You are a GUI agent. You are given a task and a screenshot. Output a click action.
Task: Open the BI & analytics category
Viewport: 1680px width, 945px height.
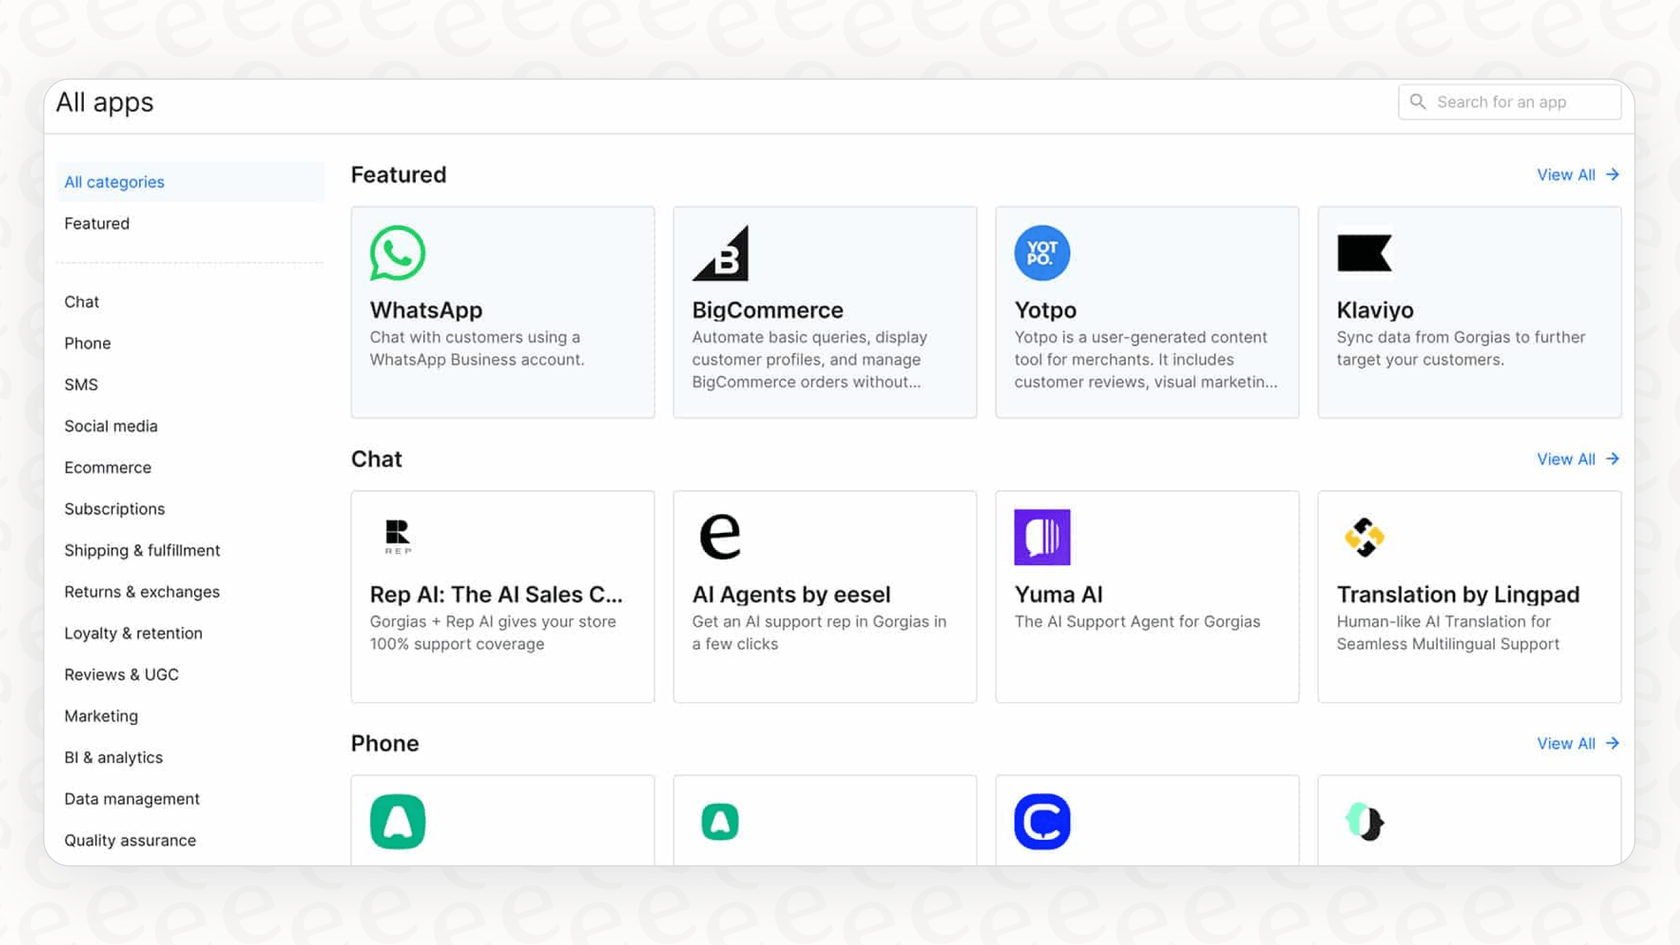113,757
